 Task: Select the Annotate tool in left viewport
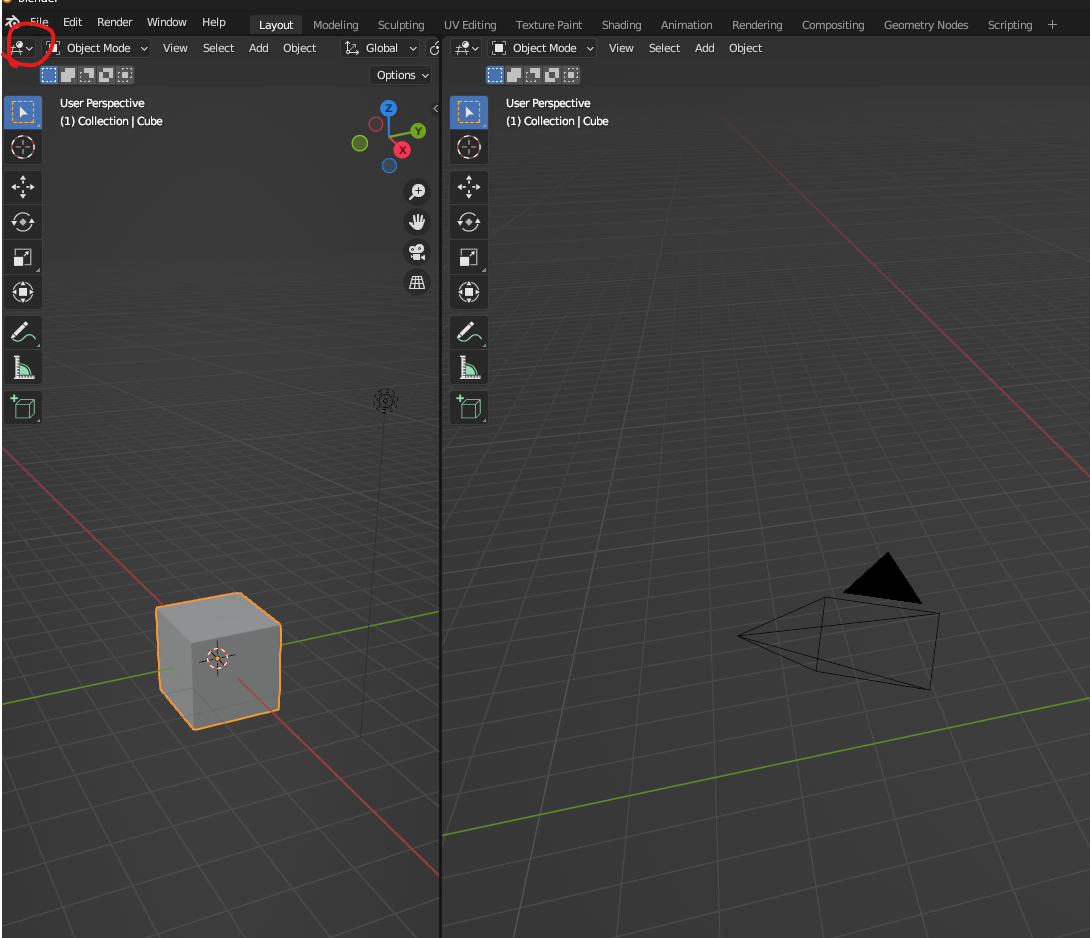(23, 332)
